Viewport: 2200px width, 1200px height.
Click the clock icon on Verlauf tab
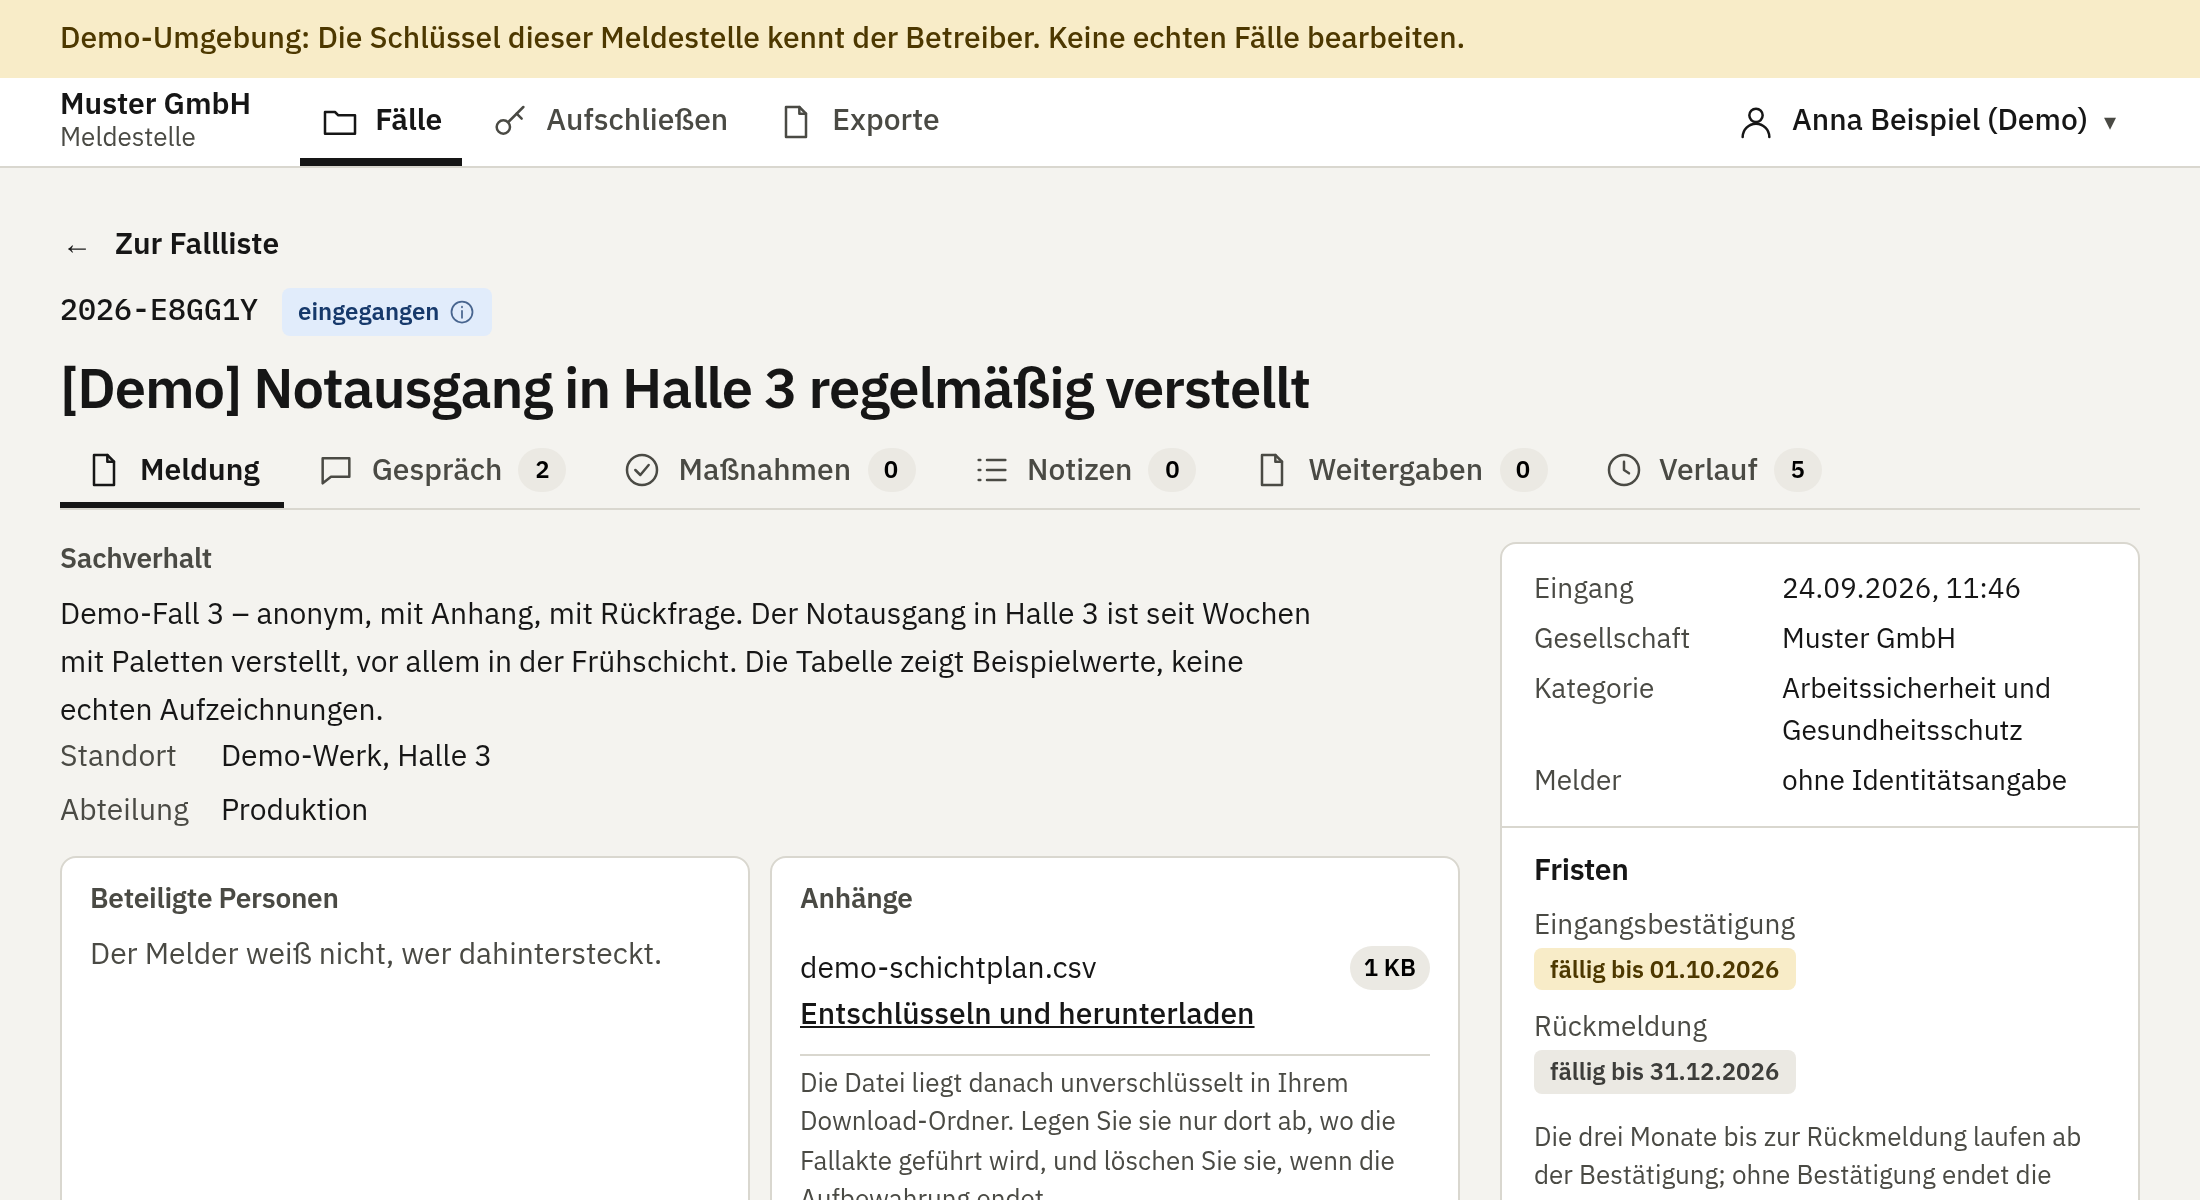tap(1624, 470)
